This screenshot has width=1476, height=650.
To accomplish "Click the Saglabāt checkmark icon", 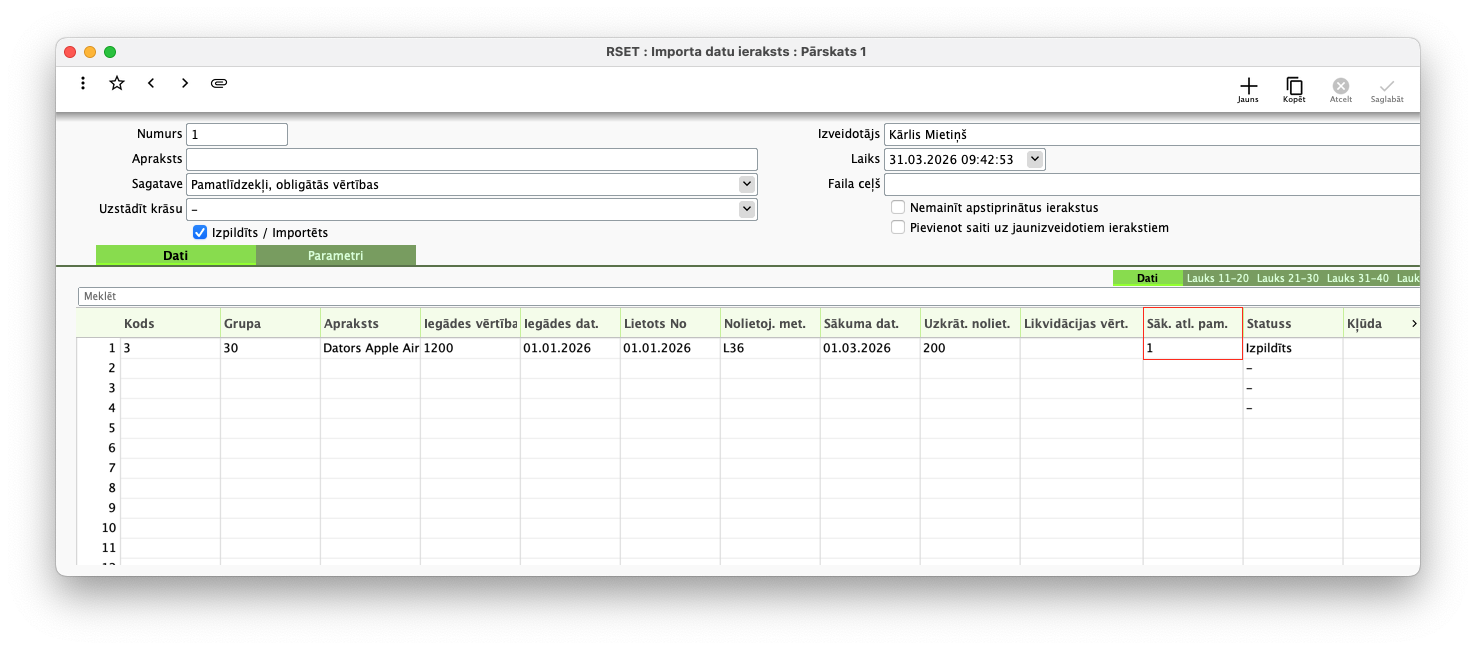I will [1387, 87].
